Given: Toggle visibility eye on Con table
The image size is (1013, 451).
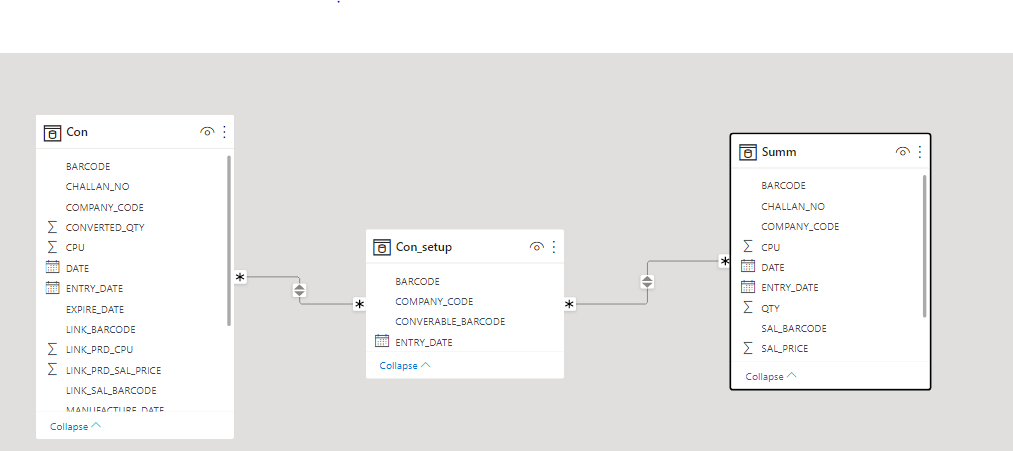Looking at the screenshot, I should point(207,132).
